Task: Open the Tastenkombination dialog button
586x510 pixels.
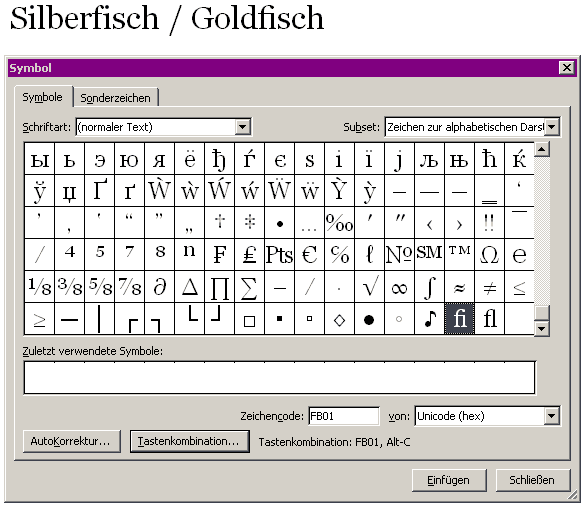Action: (189, 441)
